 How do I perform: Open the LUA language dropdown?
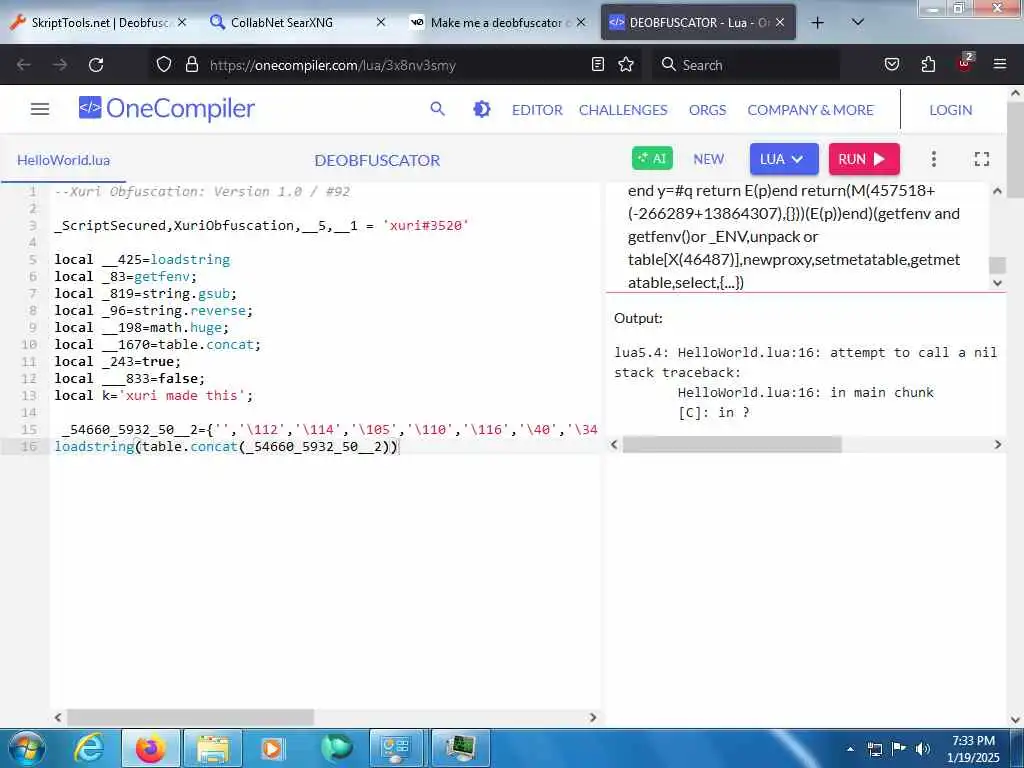(784, 159)
